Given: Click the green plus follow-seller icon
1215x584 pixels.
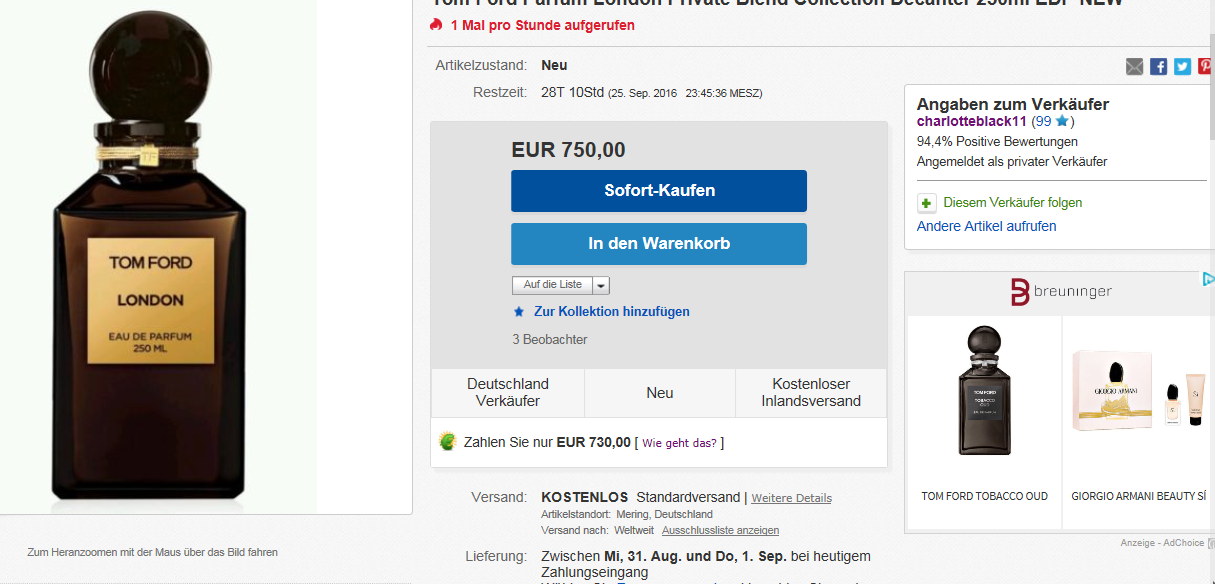Looking at the screenshot, I should 927,203.
